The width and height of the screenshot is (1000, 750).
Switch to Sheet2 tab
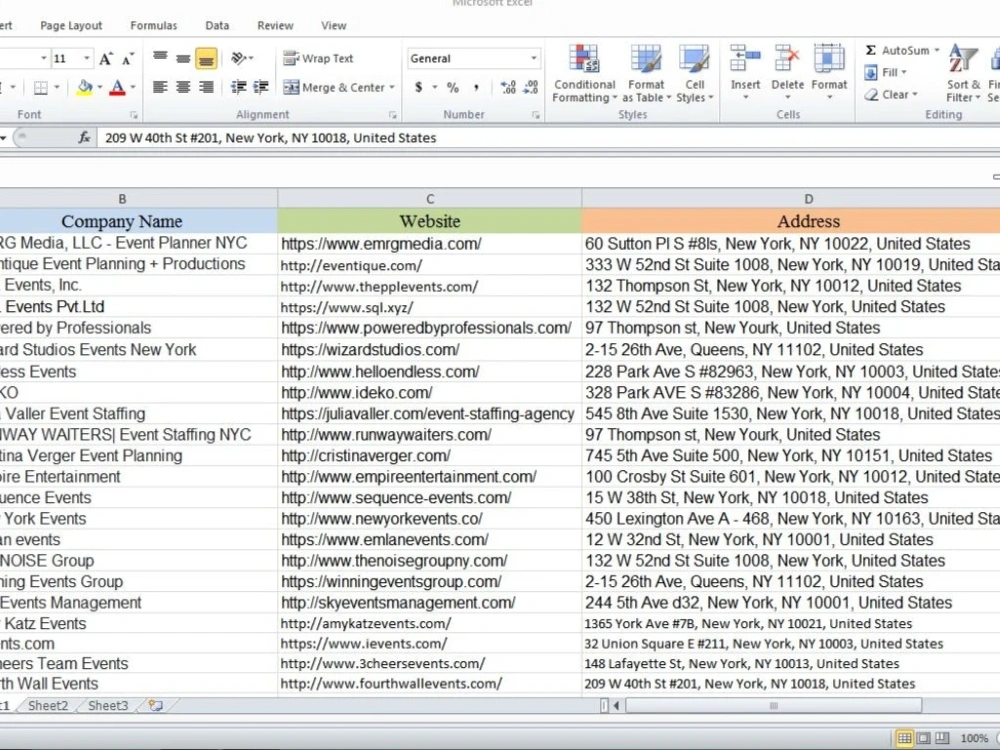48,705
